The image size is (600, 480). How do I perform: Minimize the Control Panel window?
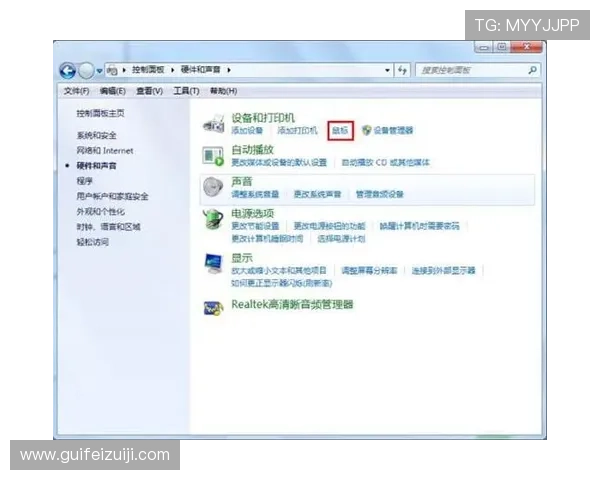pyautogui.click(x=484, y=47)
